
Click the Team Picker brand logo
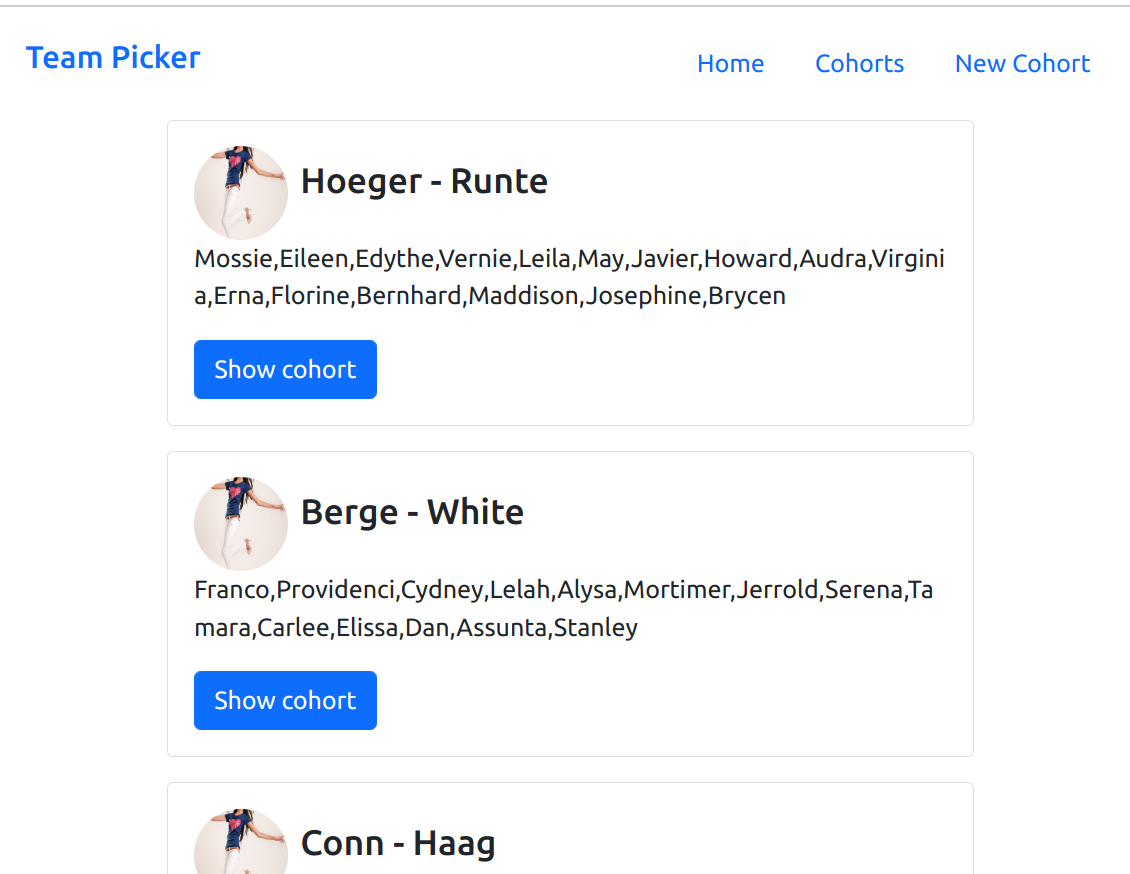tap(112, 57)
